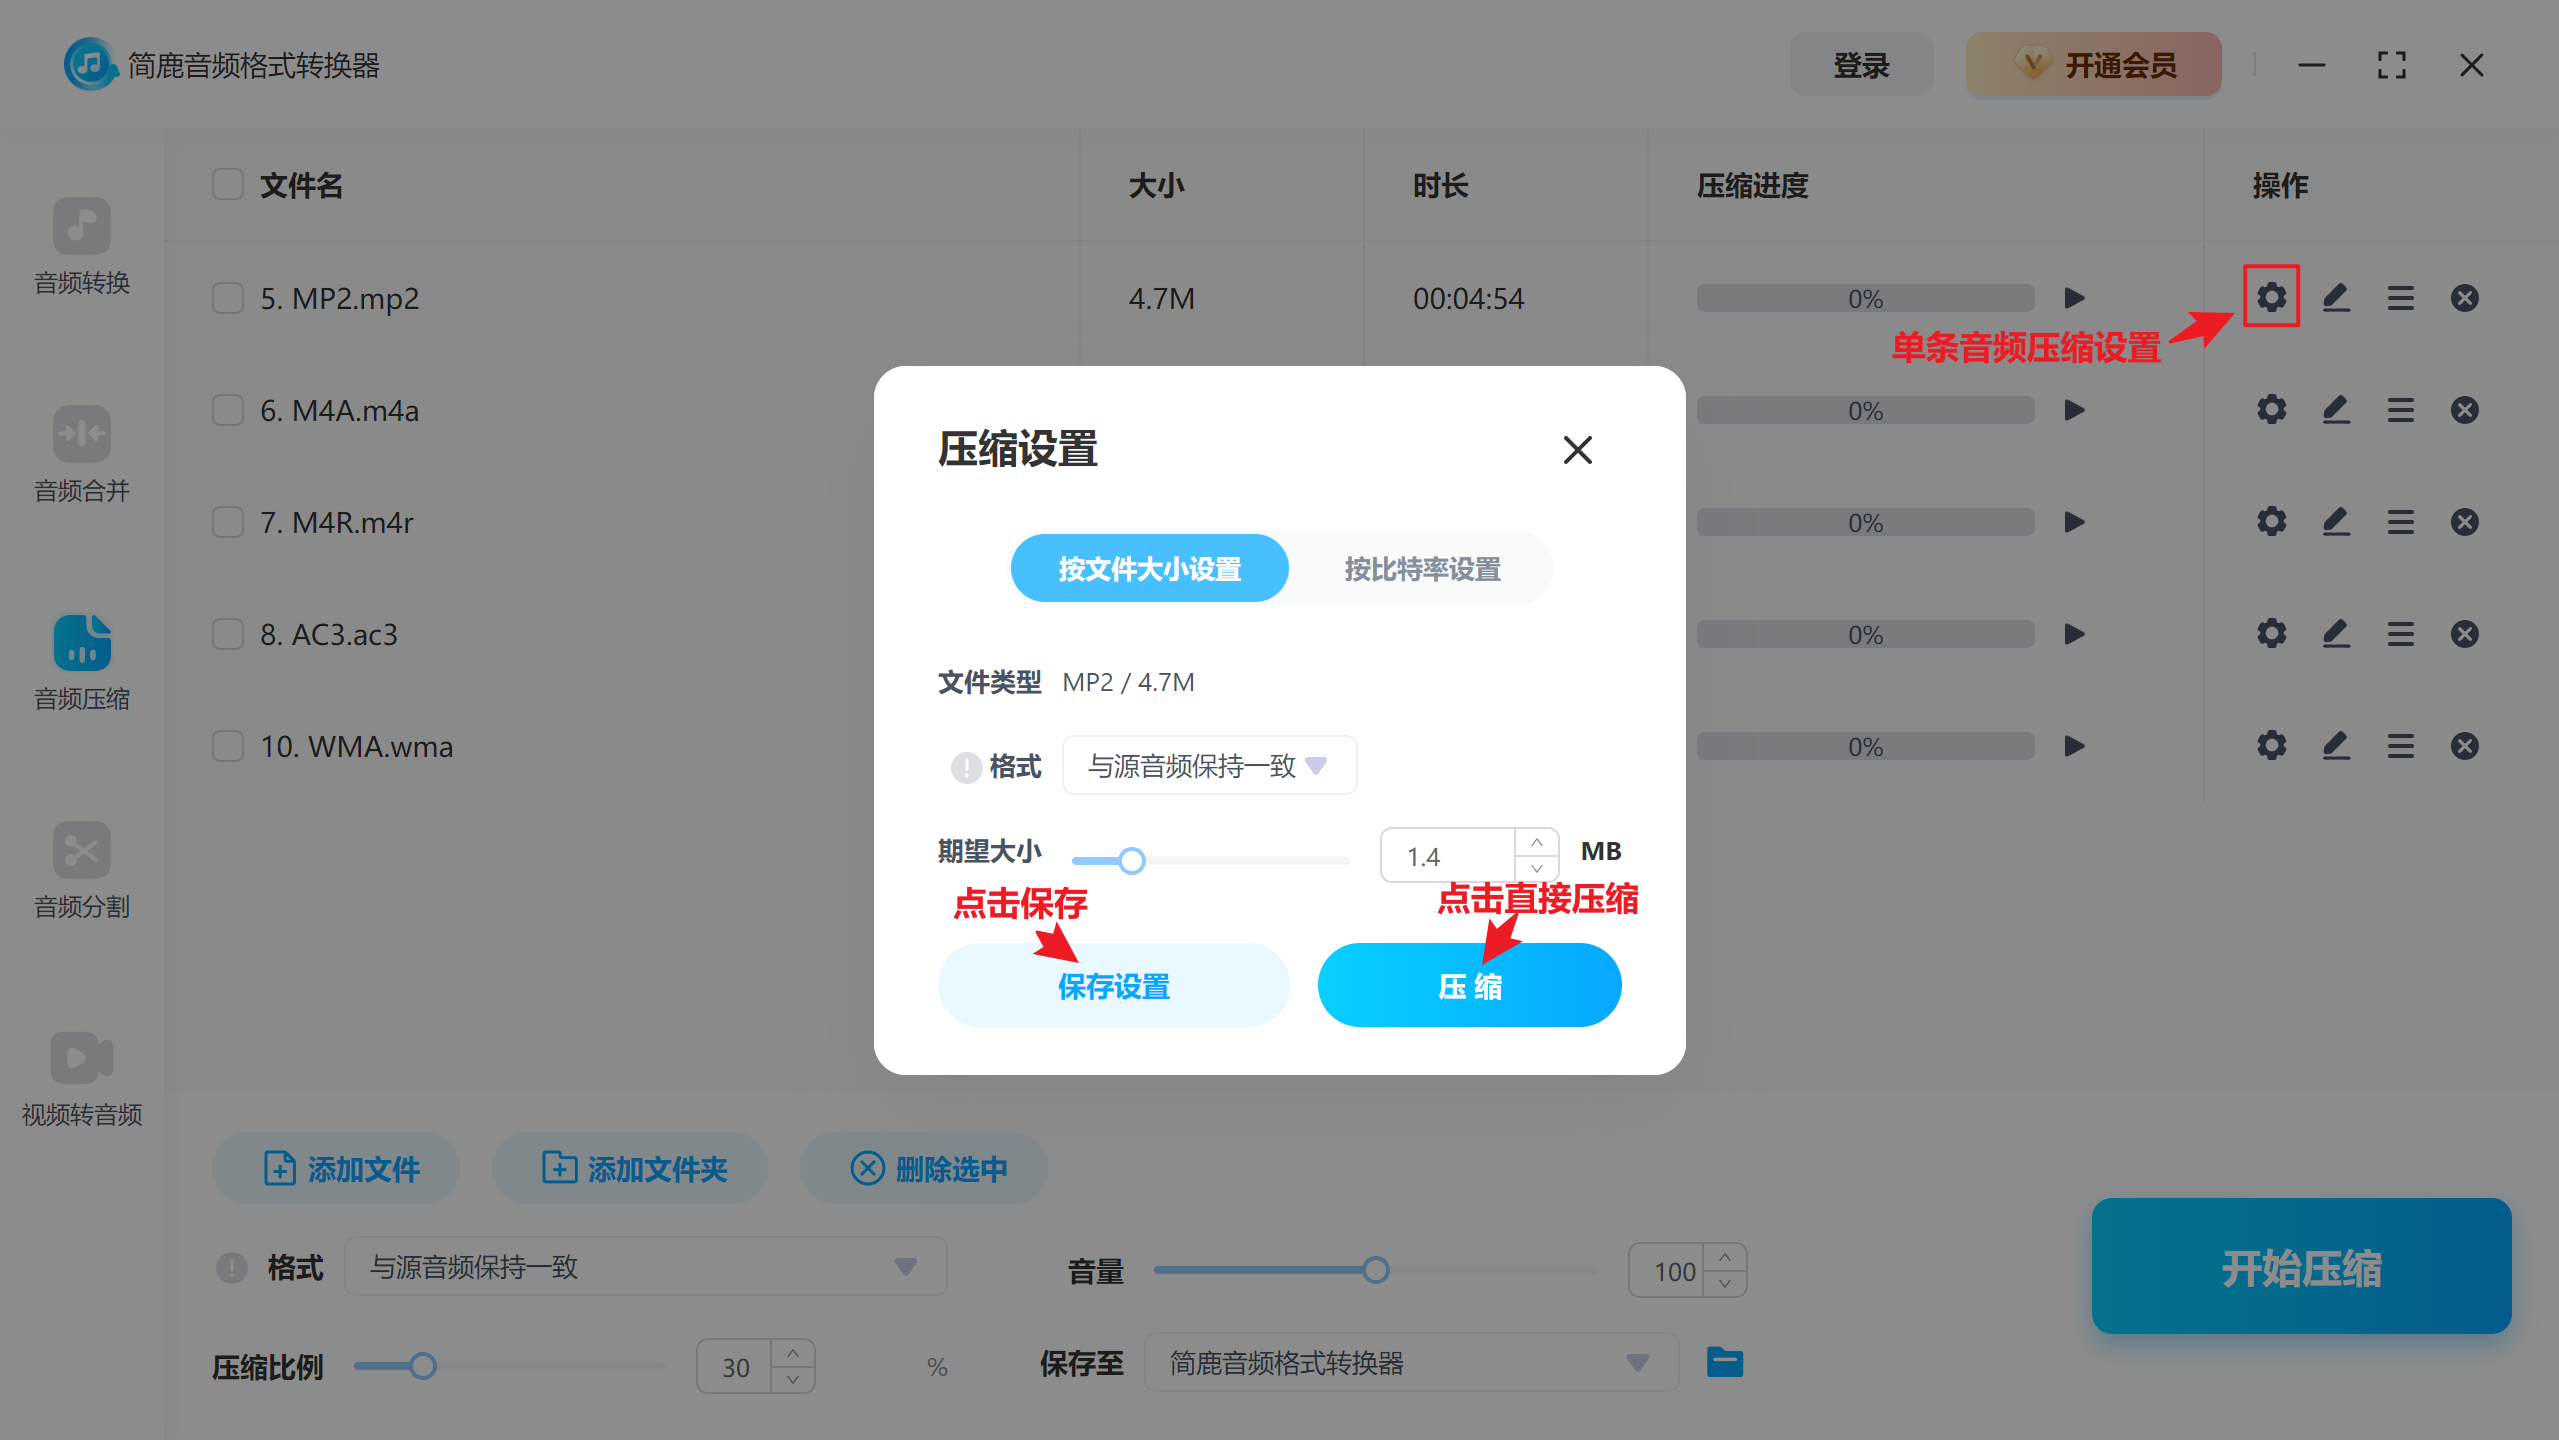Screen dimensions: 2559x1440
Task: Switch to 音频分割 mode
Action: tap(81, 872)
